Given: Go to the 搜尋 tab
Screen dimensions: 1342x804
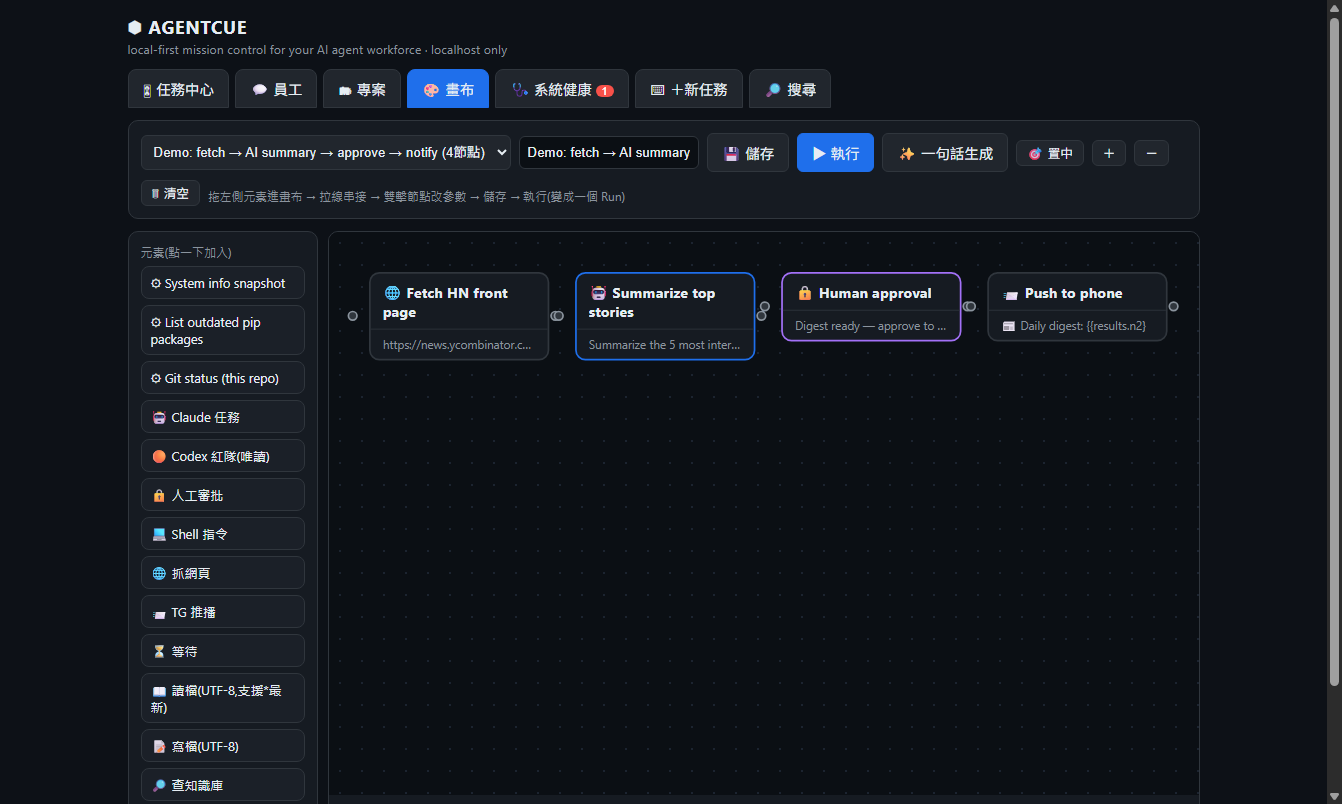Looking at the screenshot, I should (x=790, y=89).
